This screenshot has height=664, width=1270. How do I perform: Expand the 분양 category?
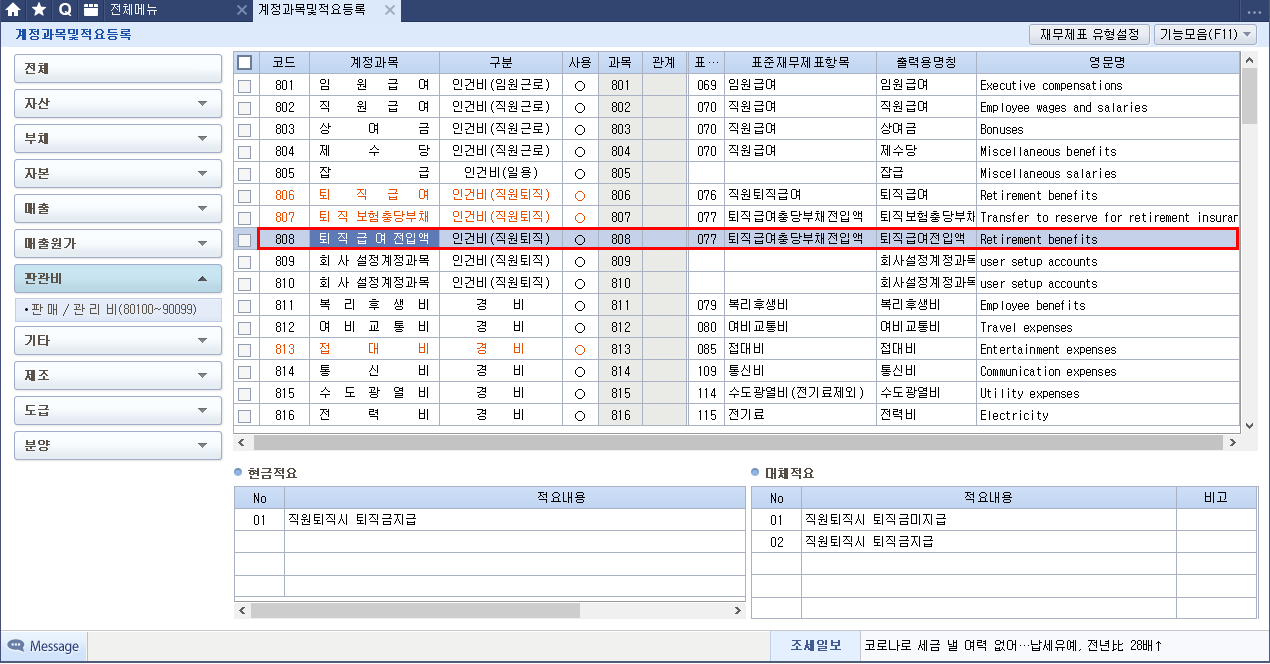[118, 445]
